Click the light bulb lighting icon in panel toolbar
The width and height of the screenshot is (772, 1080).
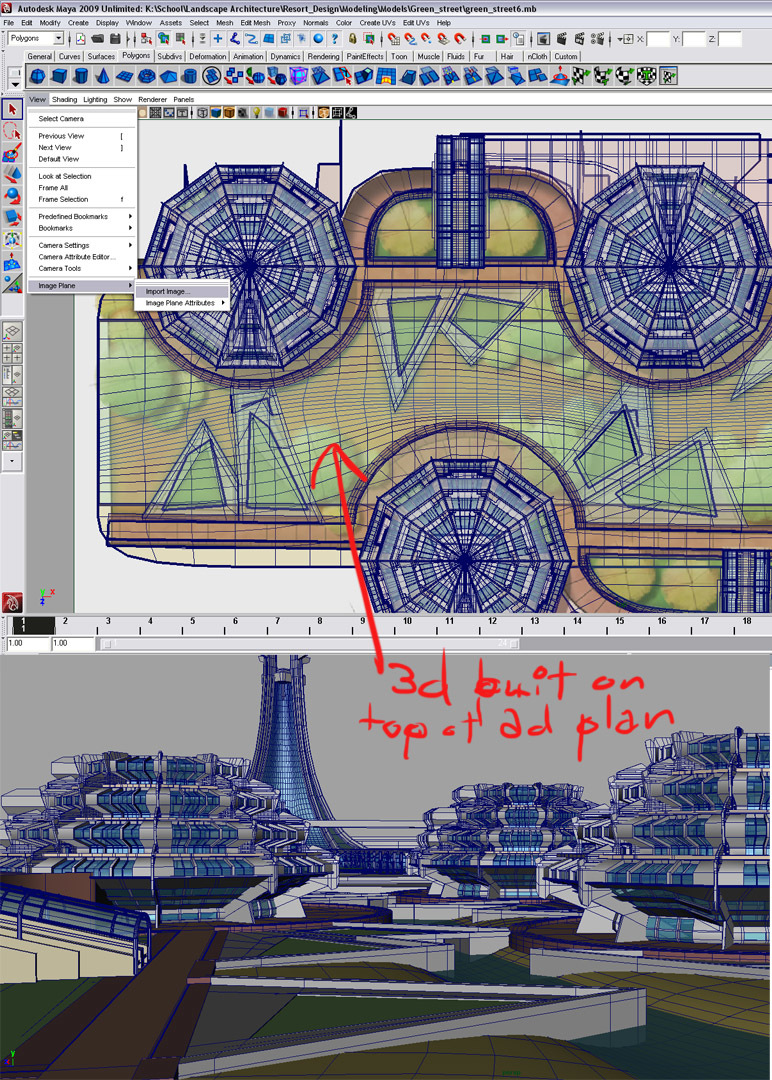[255, 113]
